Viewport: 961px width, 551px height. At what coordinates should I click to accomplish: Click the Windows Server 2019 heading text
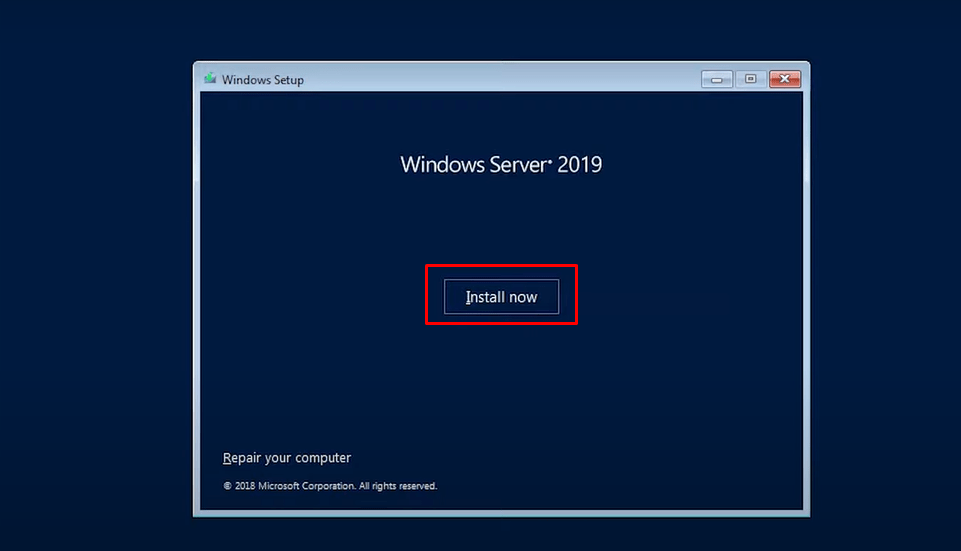[x=501, y=164]
